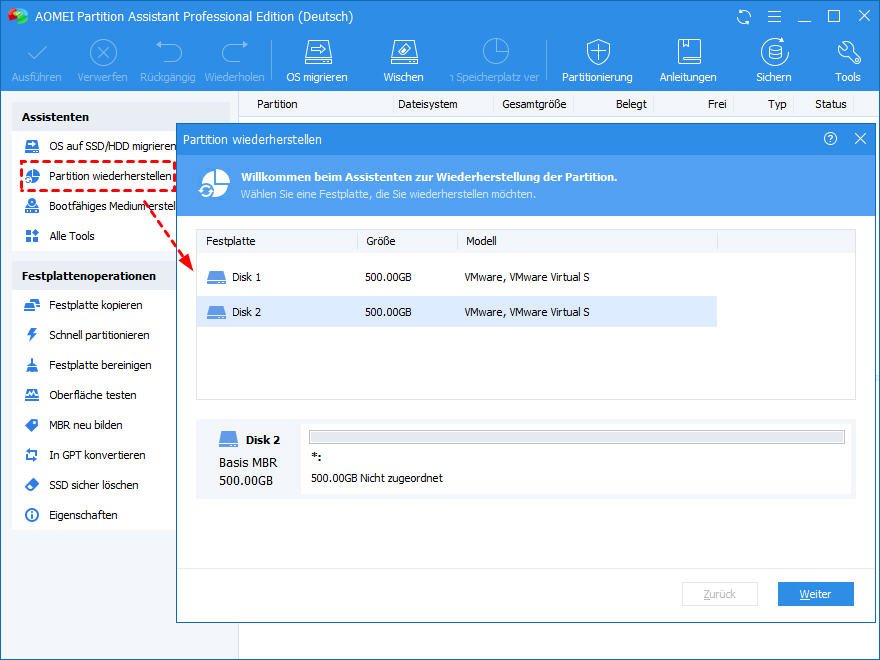The width and height of the screenshot is (880, 660).
Task: Select the Disk 1 row
Action: (x=457, y=277)
